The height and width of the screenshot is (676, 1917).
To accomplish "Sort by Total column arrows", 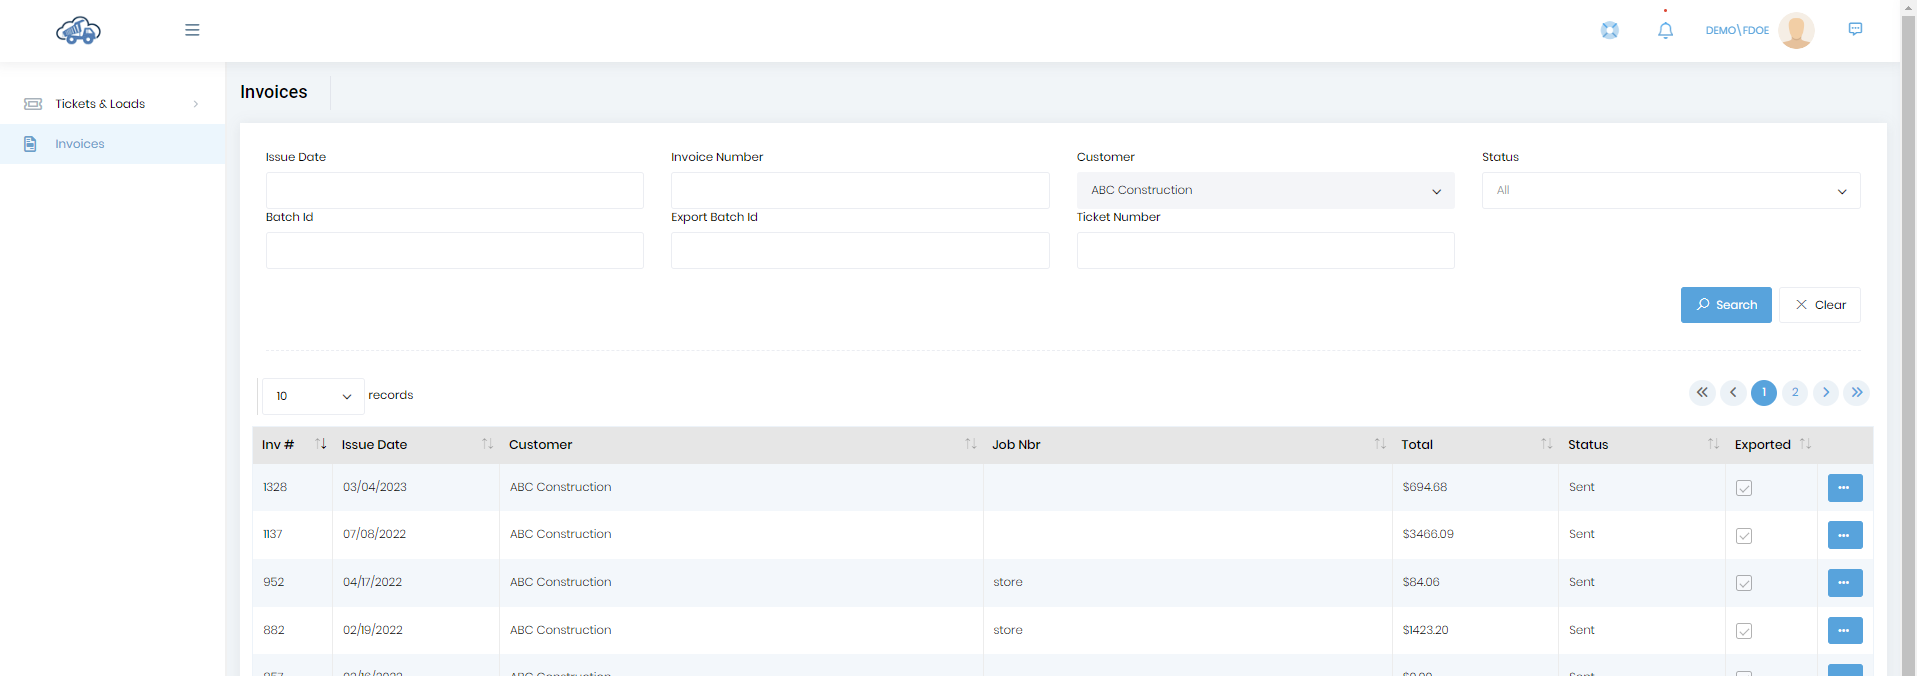I will (1547, 444).
